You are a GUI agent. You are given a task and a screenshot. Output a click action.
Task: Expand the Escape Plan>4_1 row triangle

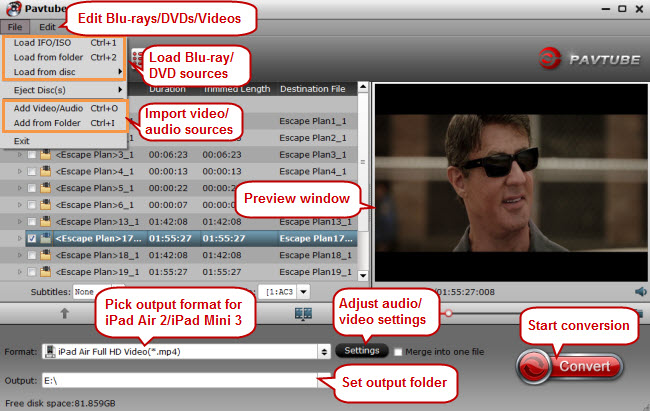[x=19, y=171]
